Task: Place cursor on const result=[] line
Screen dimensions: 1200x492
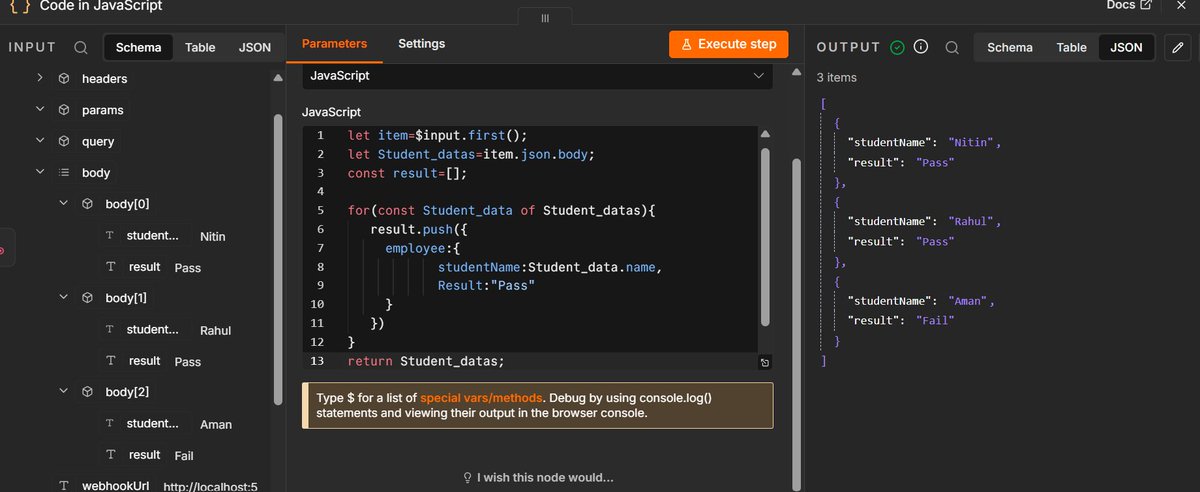Action: point(407,173)
